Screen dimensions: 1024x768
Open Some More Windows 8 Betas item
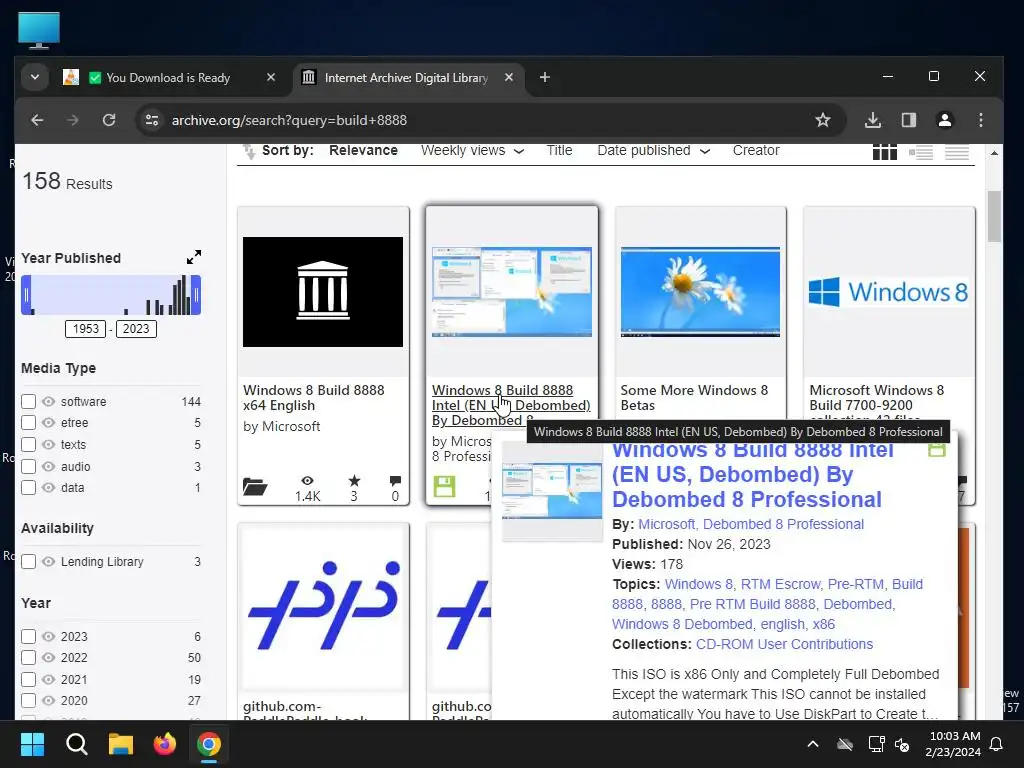click(694, 398)
